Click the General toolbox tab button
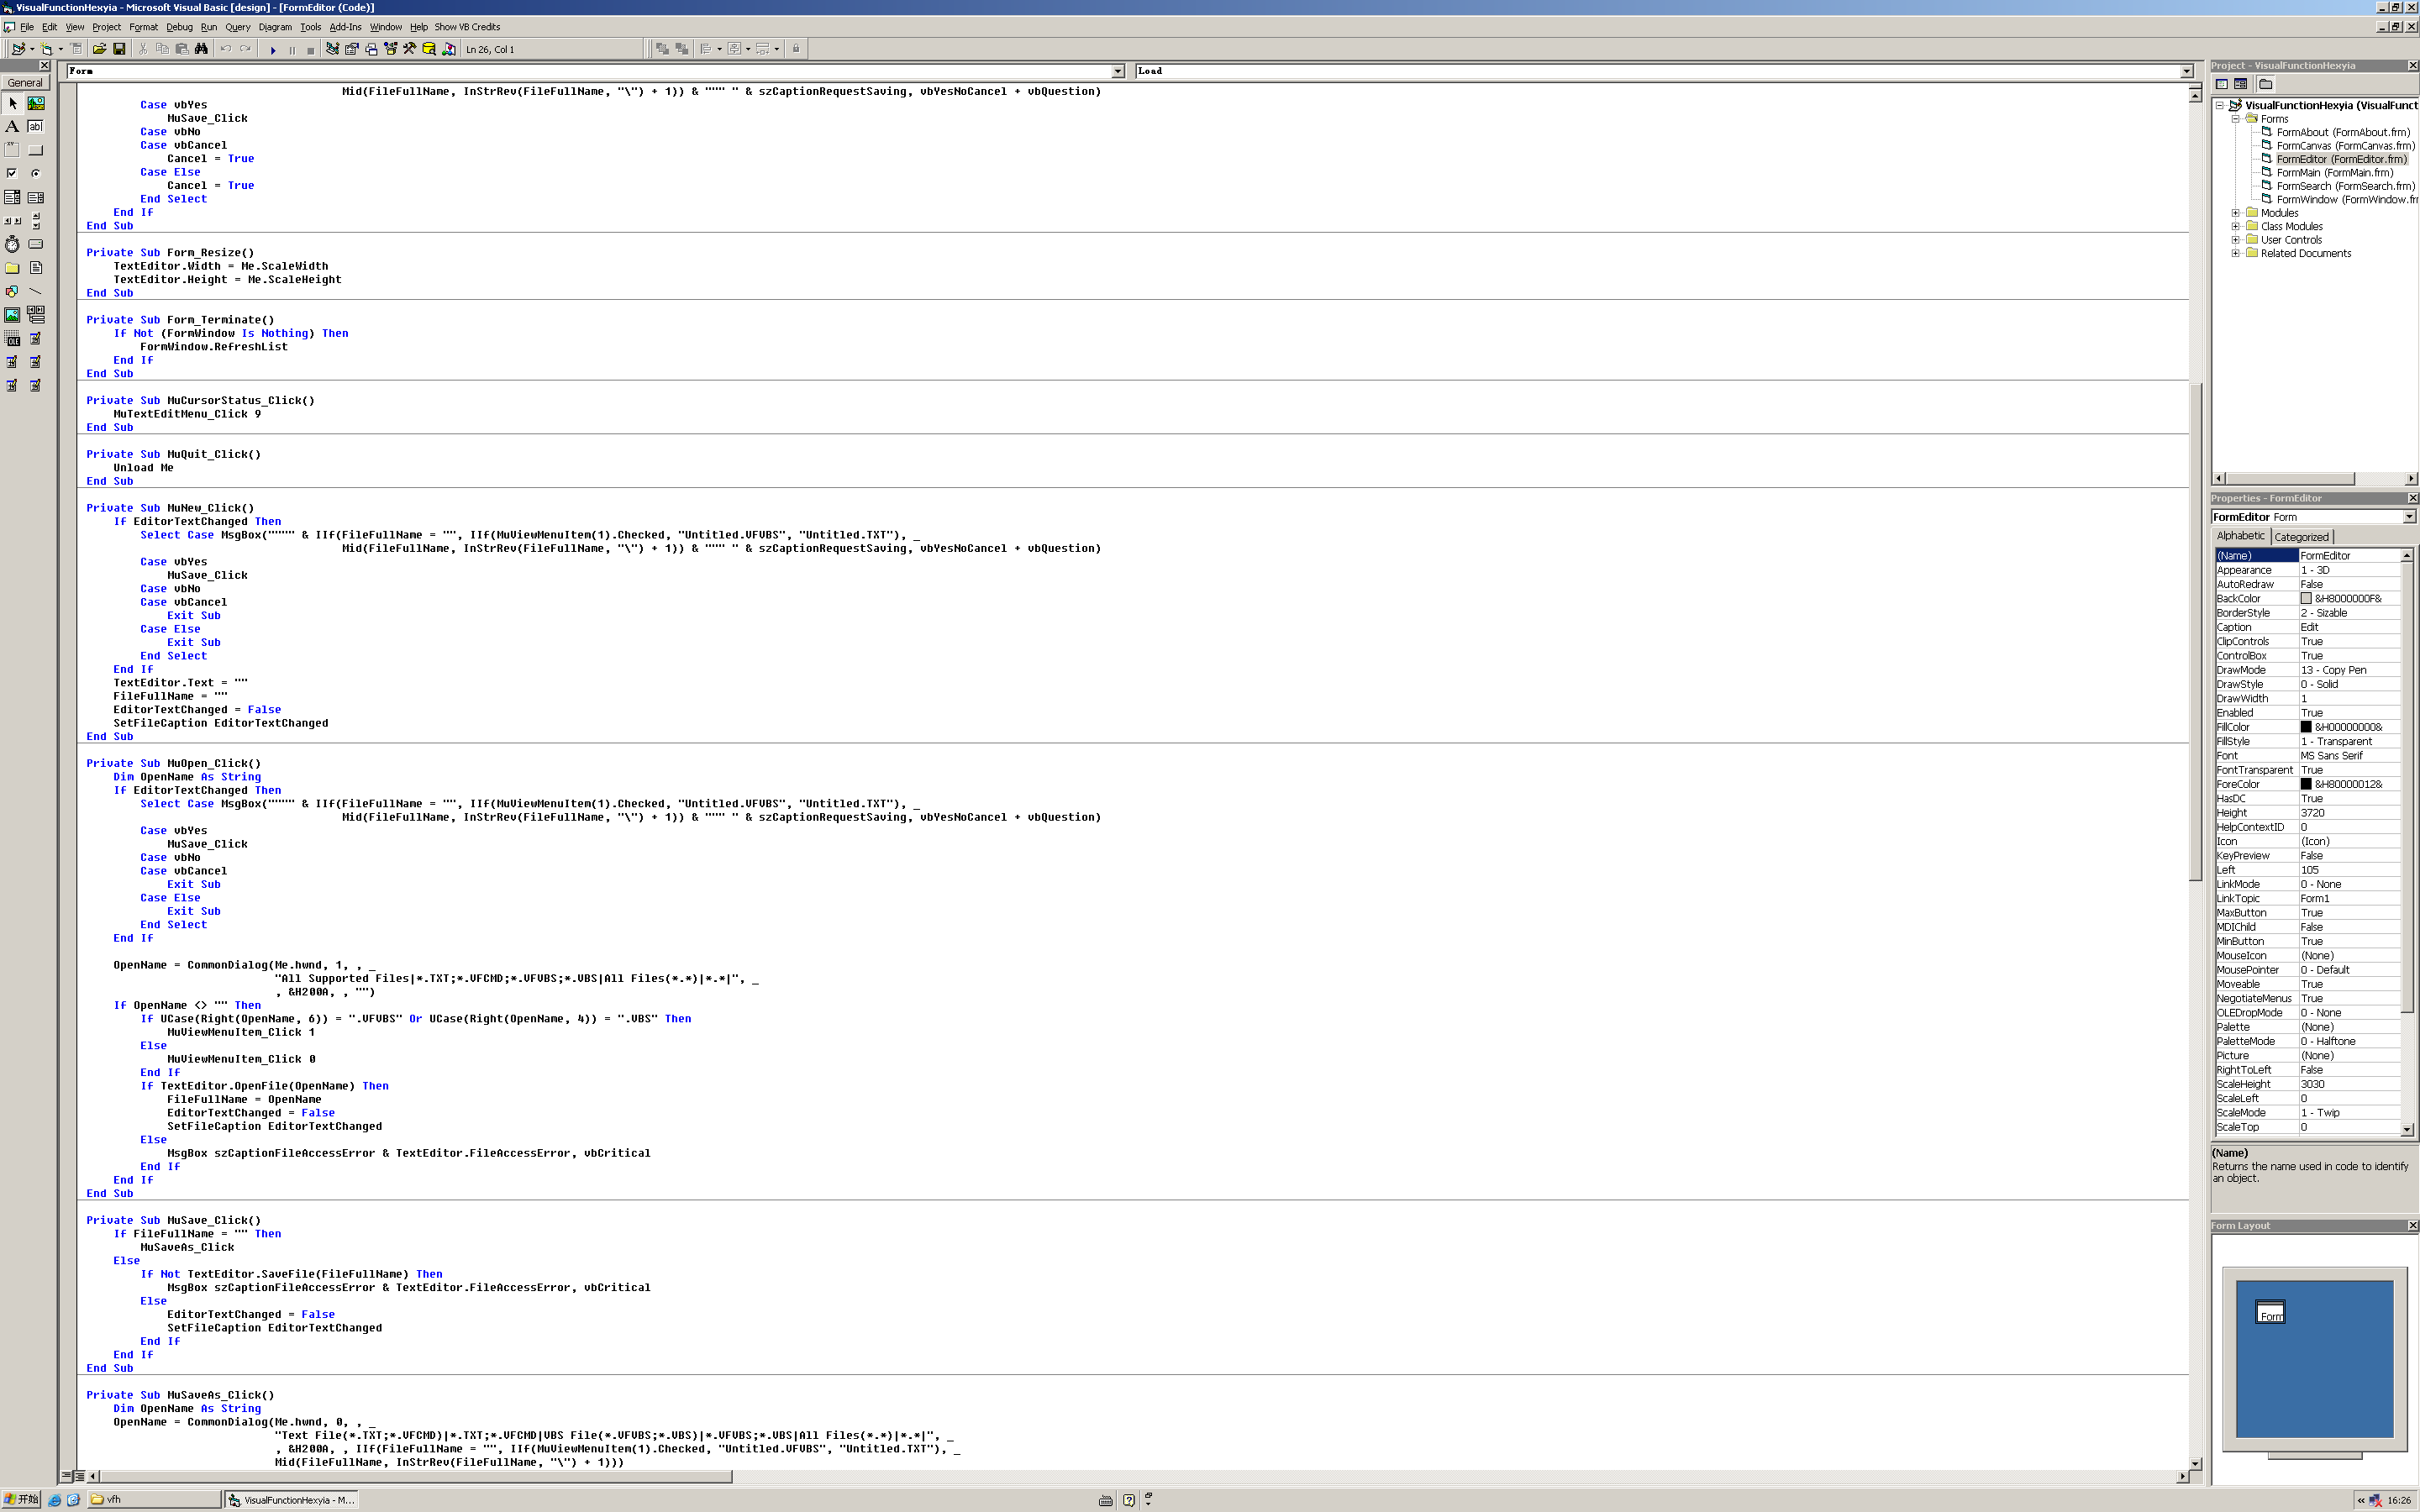2420x1512 pixels. (25, 83)
